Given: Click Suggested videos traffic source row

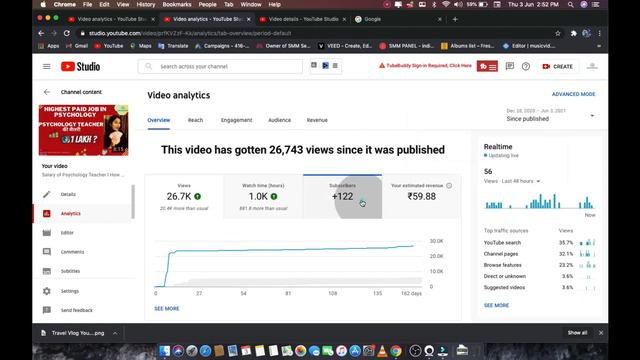Looking at the screenshot, I should click(539, 287).
